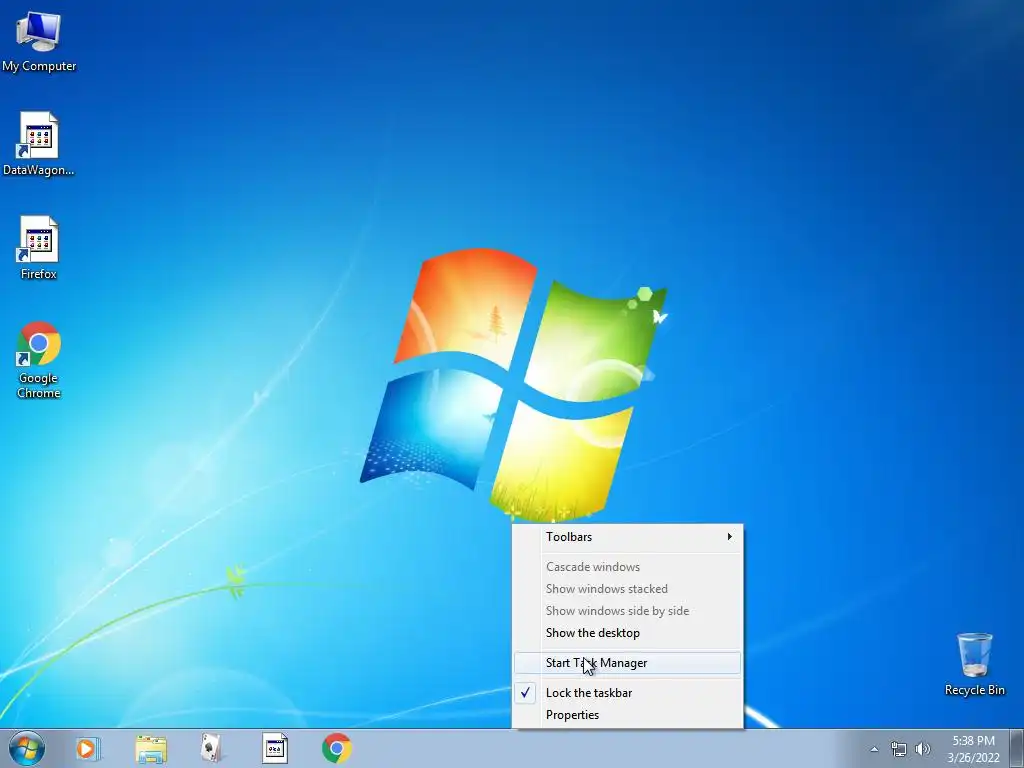Click the Cascade windows menu entry

tap(628, 567)
